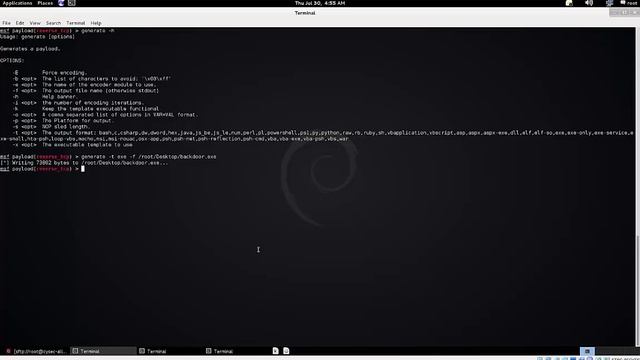Close the Terminal window
The image size is (640, 360).
(635, 12)
